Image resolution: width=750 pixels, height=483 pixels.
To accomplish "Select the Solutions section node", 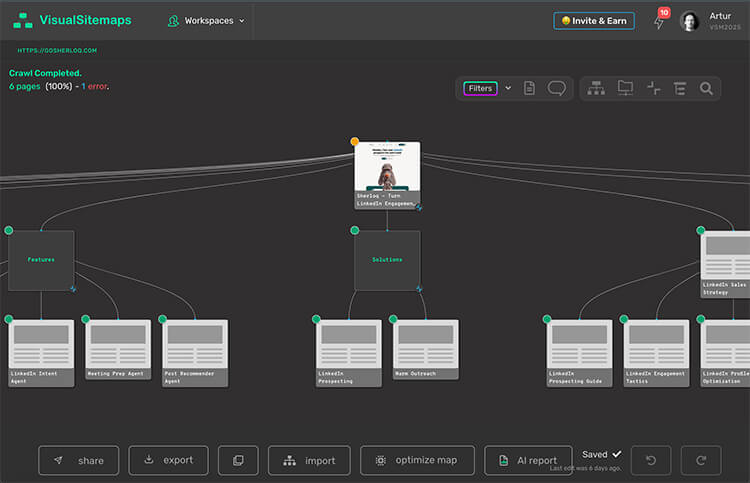I will (387, 260).
